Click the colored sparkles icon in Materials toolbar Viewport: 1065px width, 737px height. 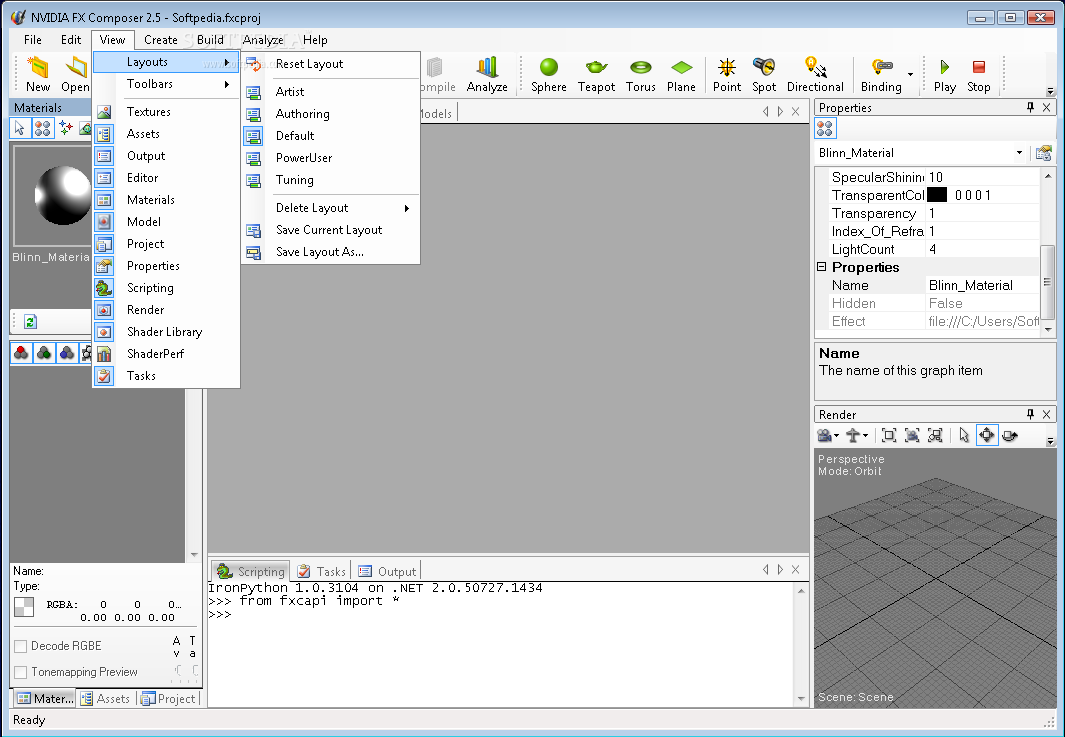pos(66,128)
